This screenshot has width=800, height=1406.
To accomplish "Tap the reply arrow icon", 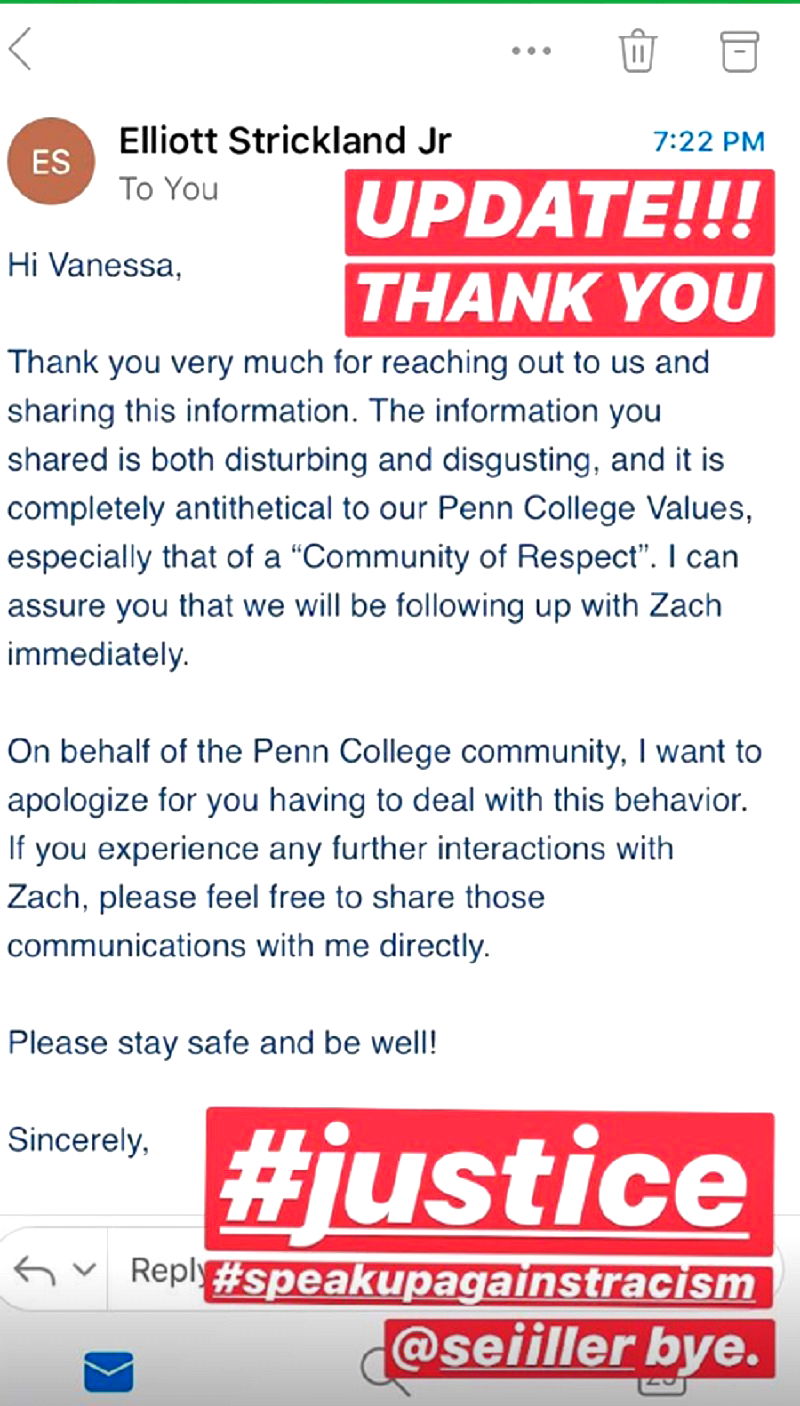I will pyautogui.click(x=35, y=1271).
